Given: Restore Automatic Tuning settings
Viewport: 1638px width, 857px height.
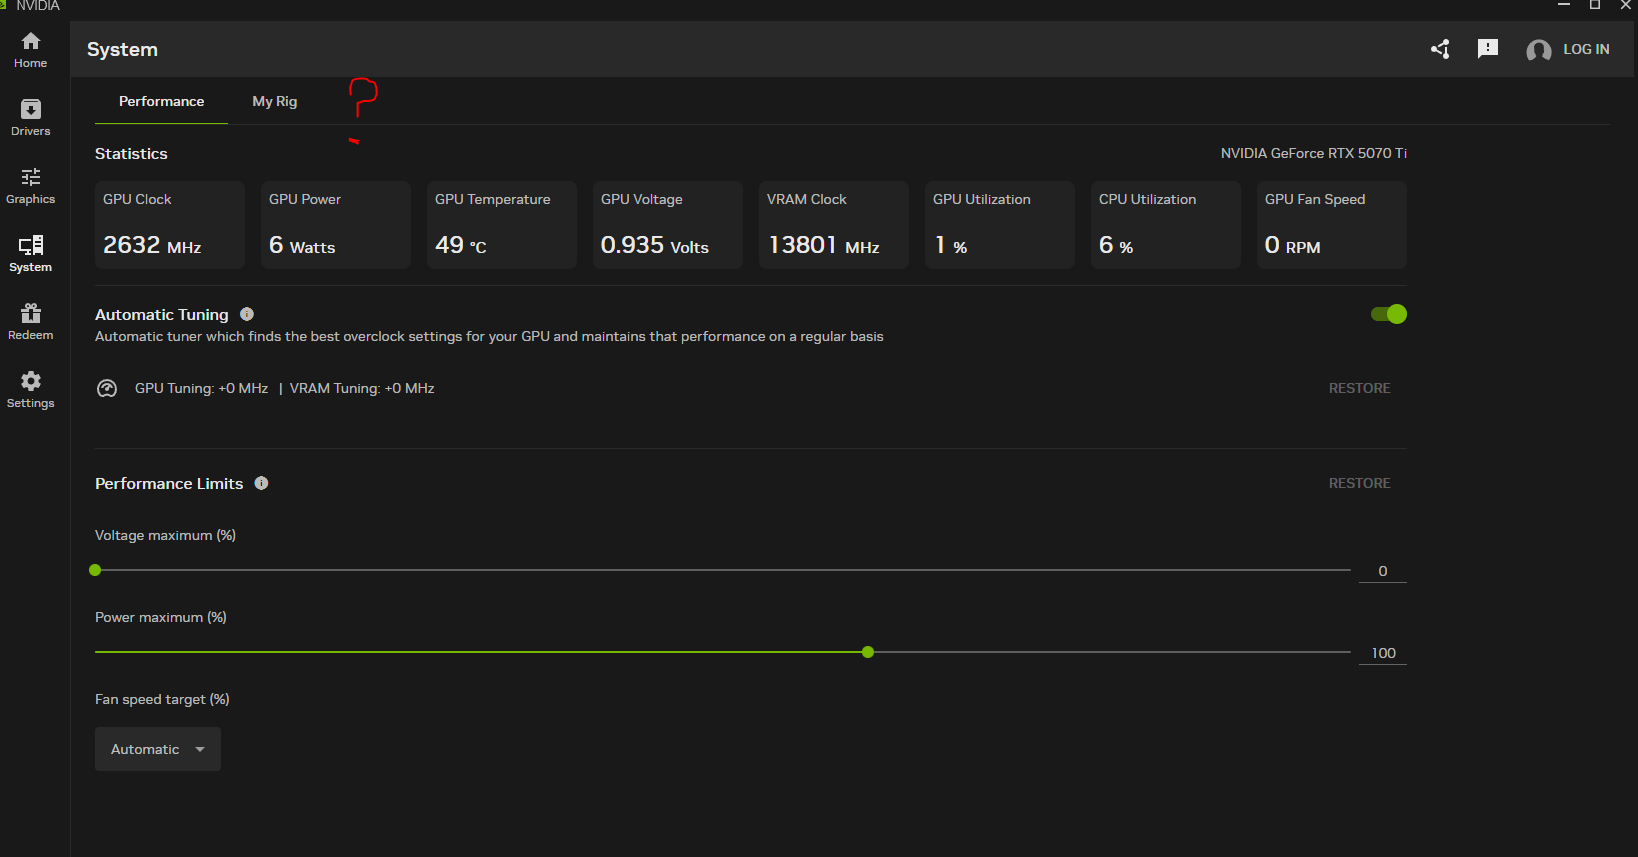Looking at the screenshot, I should click(x=1359, y=388).
